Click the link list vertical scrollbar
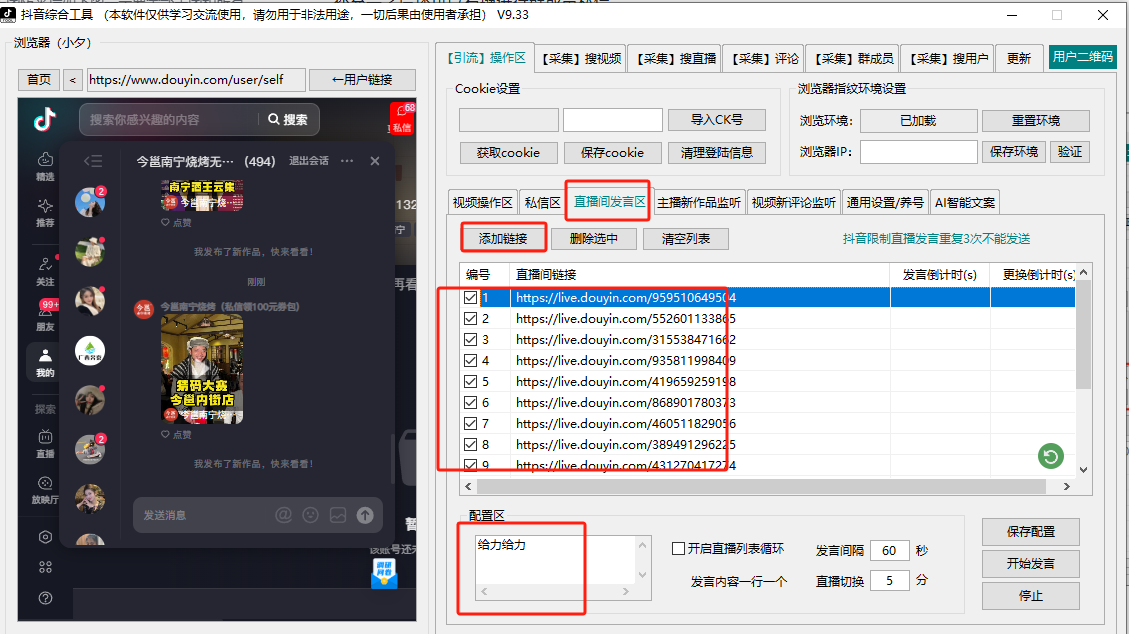1129x634 pixels. [x=1083, y=340]
